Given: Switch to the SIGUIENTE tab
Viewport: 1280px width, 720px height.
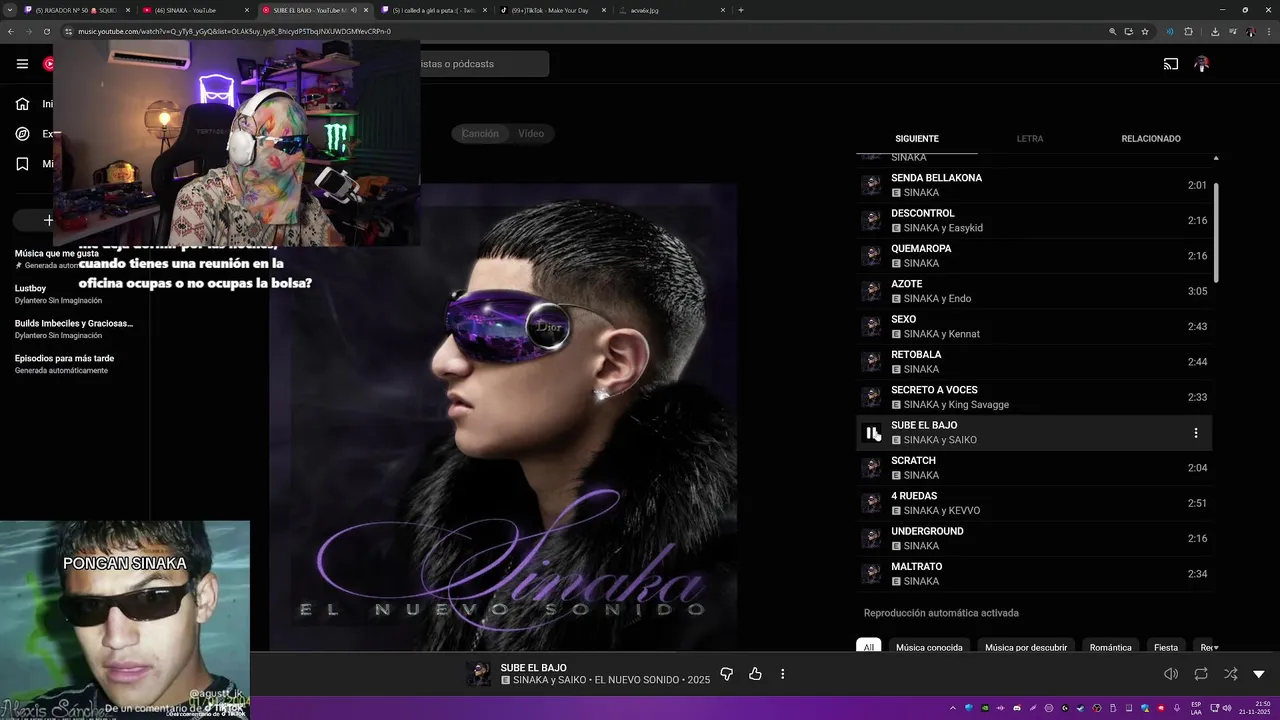Looking at the screenshot, I should coord(917,139).
